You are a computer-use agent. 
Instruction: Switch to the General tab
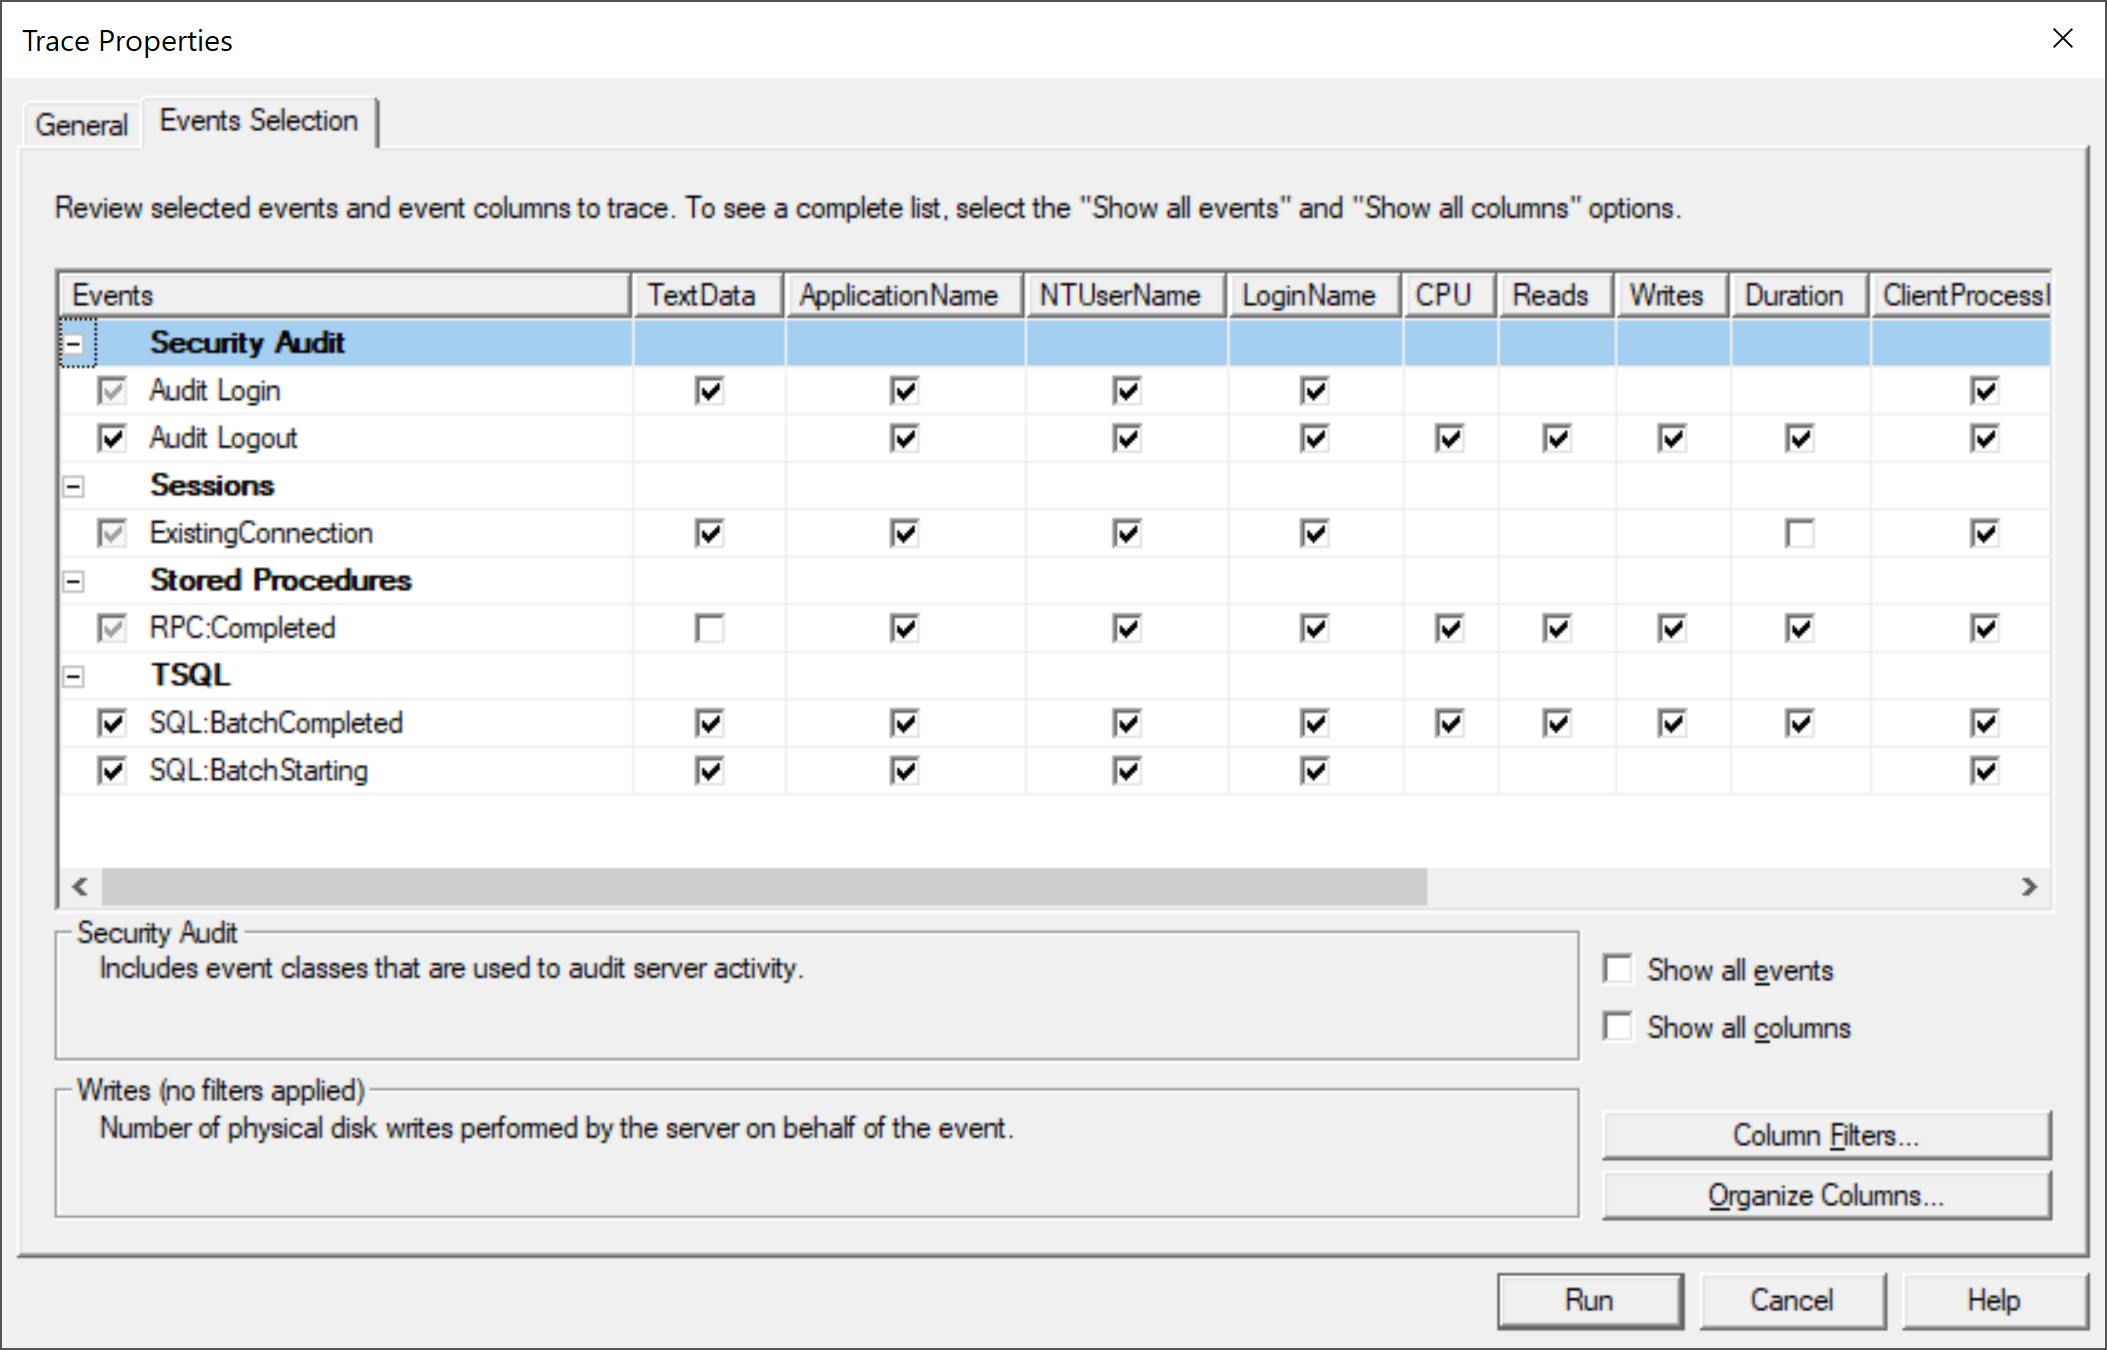pyautogui.click(x=81, y=125)
